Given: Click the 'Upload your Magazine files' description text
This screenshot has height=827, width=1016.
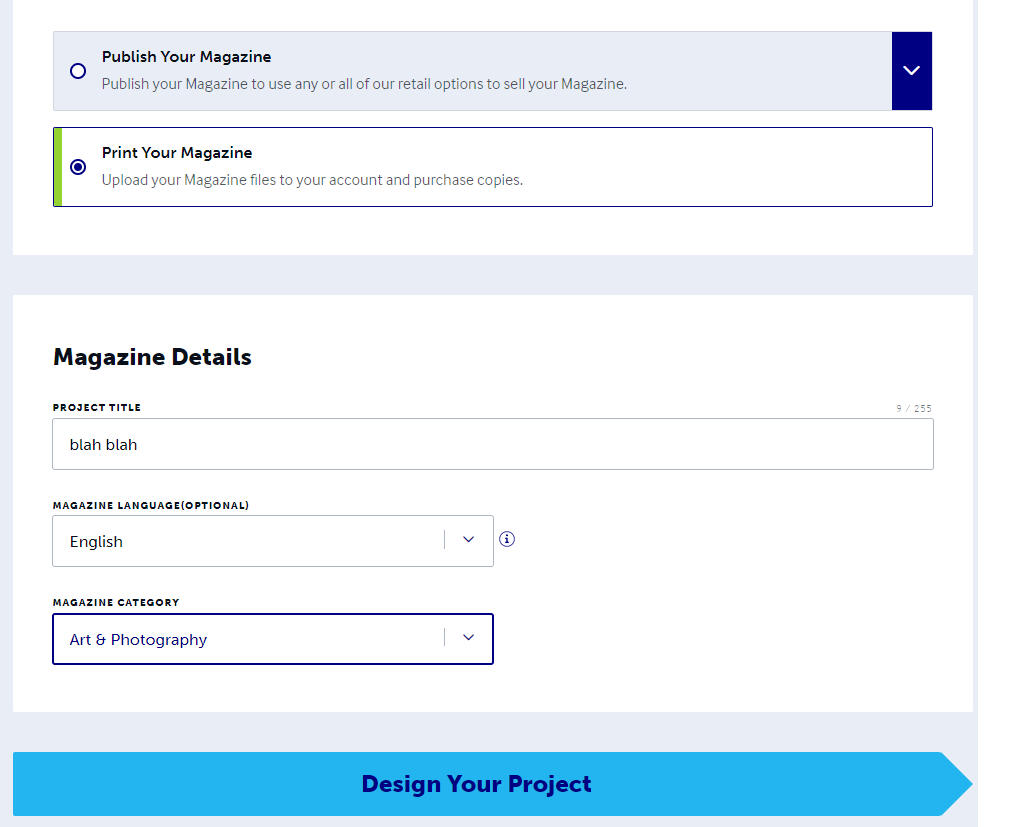Looking at the screenshot, I should [x=312, y=180].
